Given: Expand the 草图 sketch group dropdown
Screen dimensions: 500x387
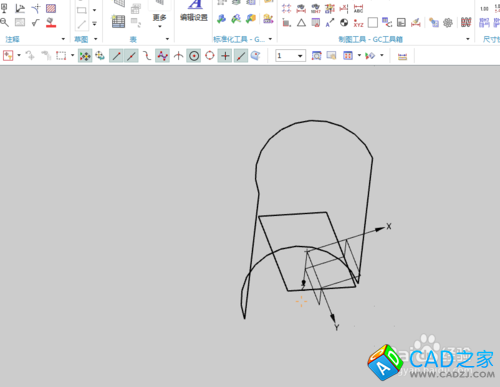Looking at the screenshot, I should (x=96, y=39).
